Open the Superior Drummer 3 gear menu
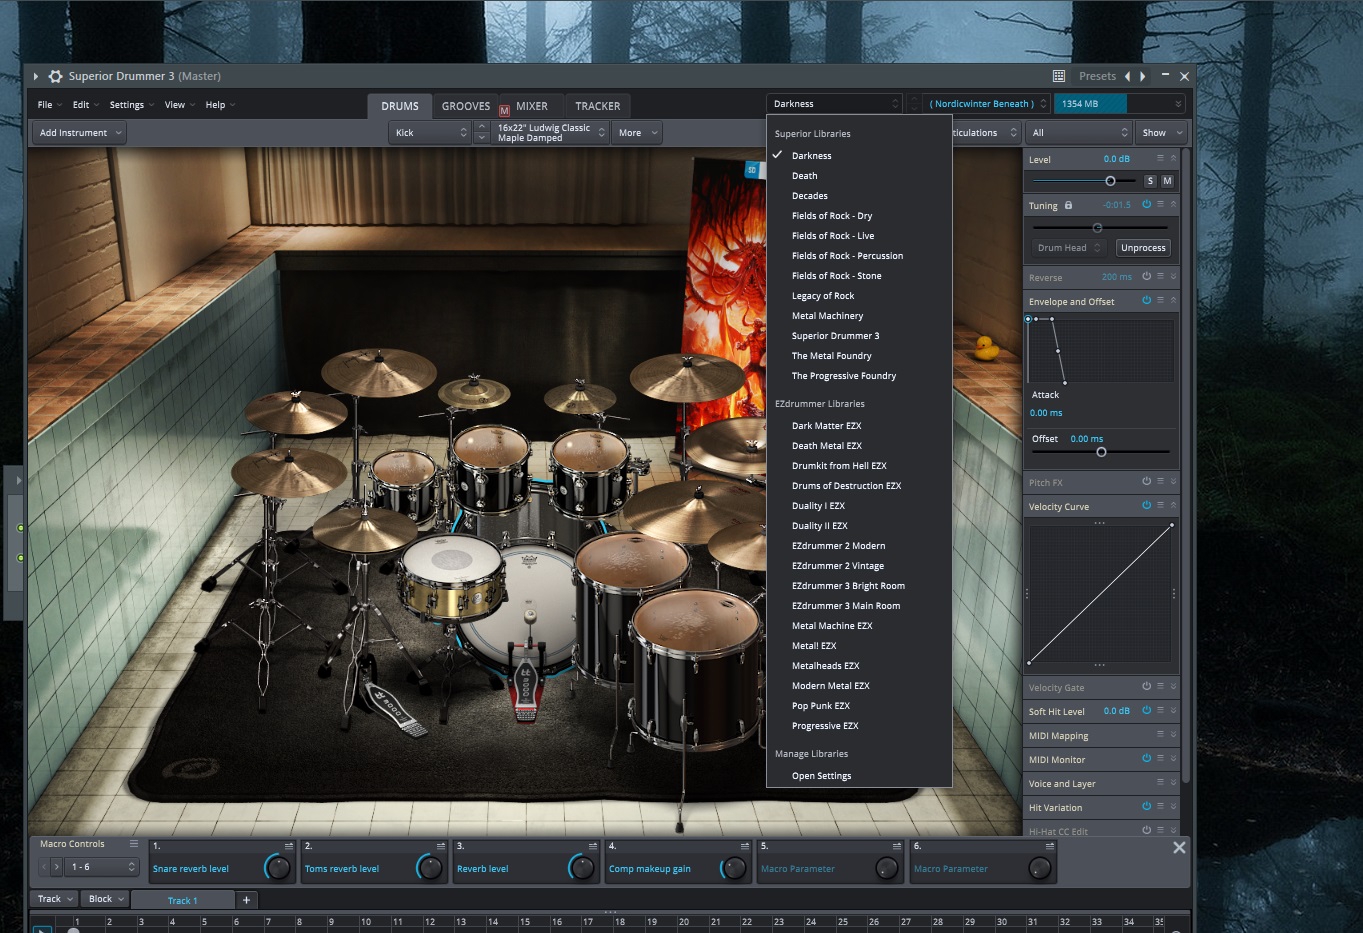This screenshot has width=1363, height=933. [x=55, y=76]
